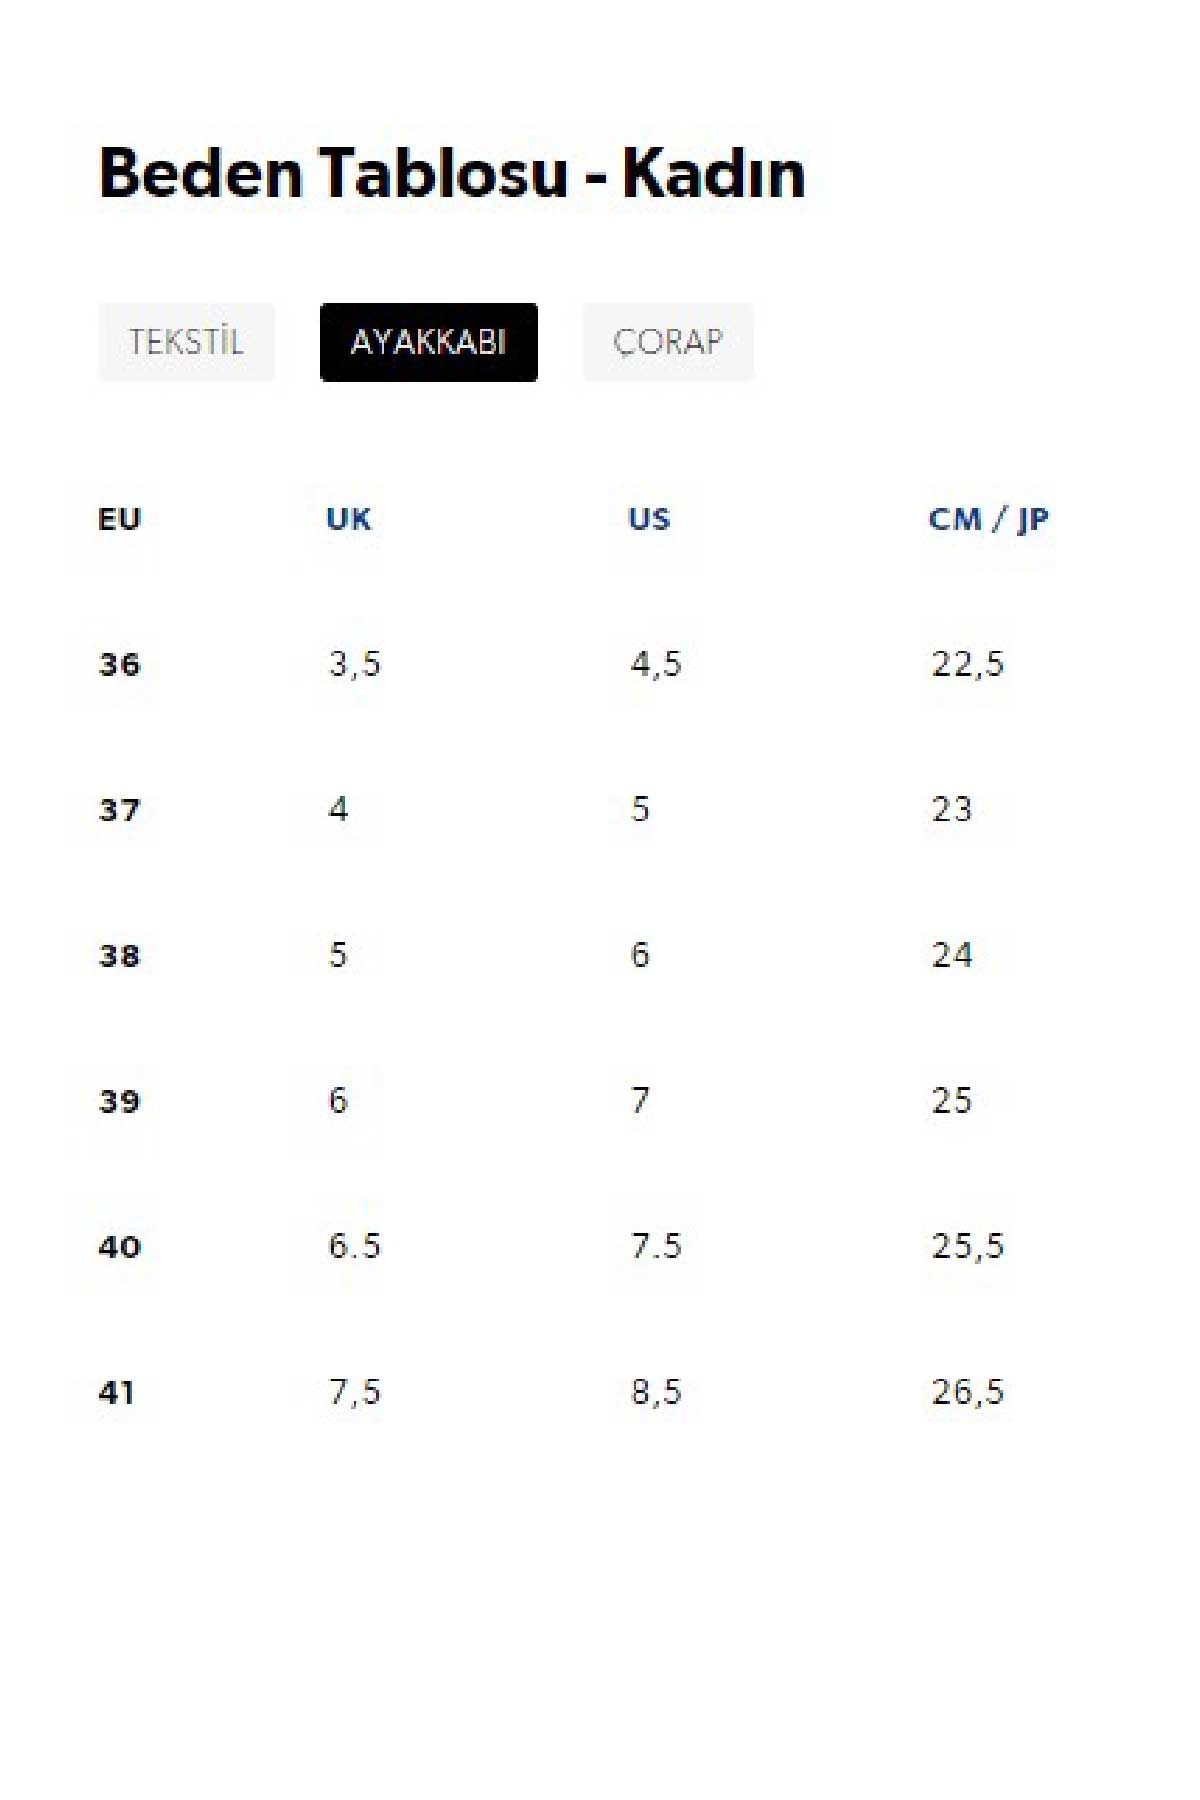Click US size 8,5 cell
The width and height of the screenshot is (1200, 1800).
656,1392
